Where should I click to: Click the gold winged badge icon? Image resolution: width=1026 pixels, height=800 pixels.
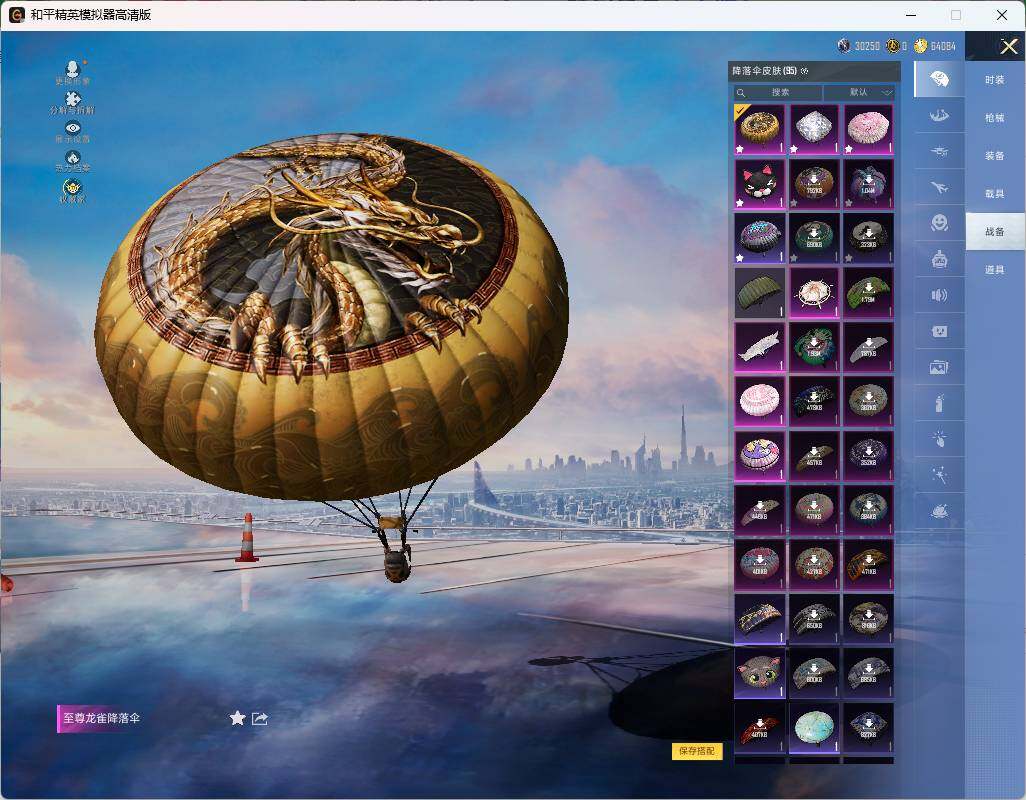(73, 188)
